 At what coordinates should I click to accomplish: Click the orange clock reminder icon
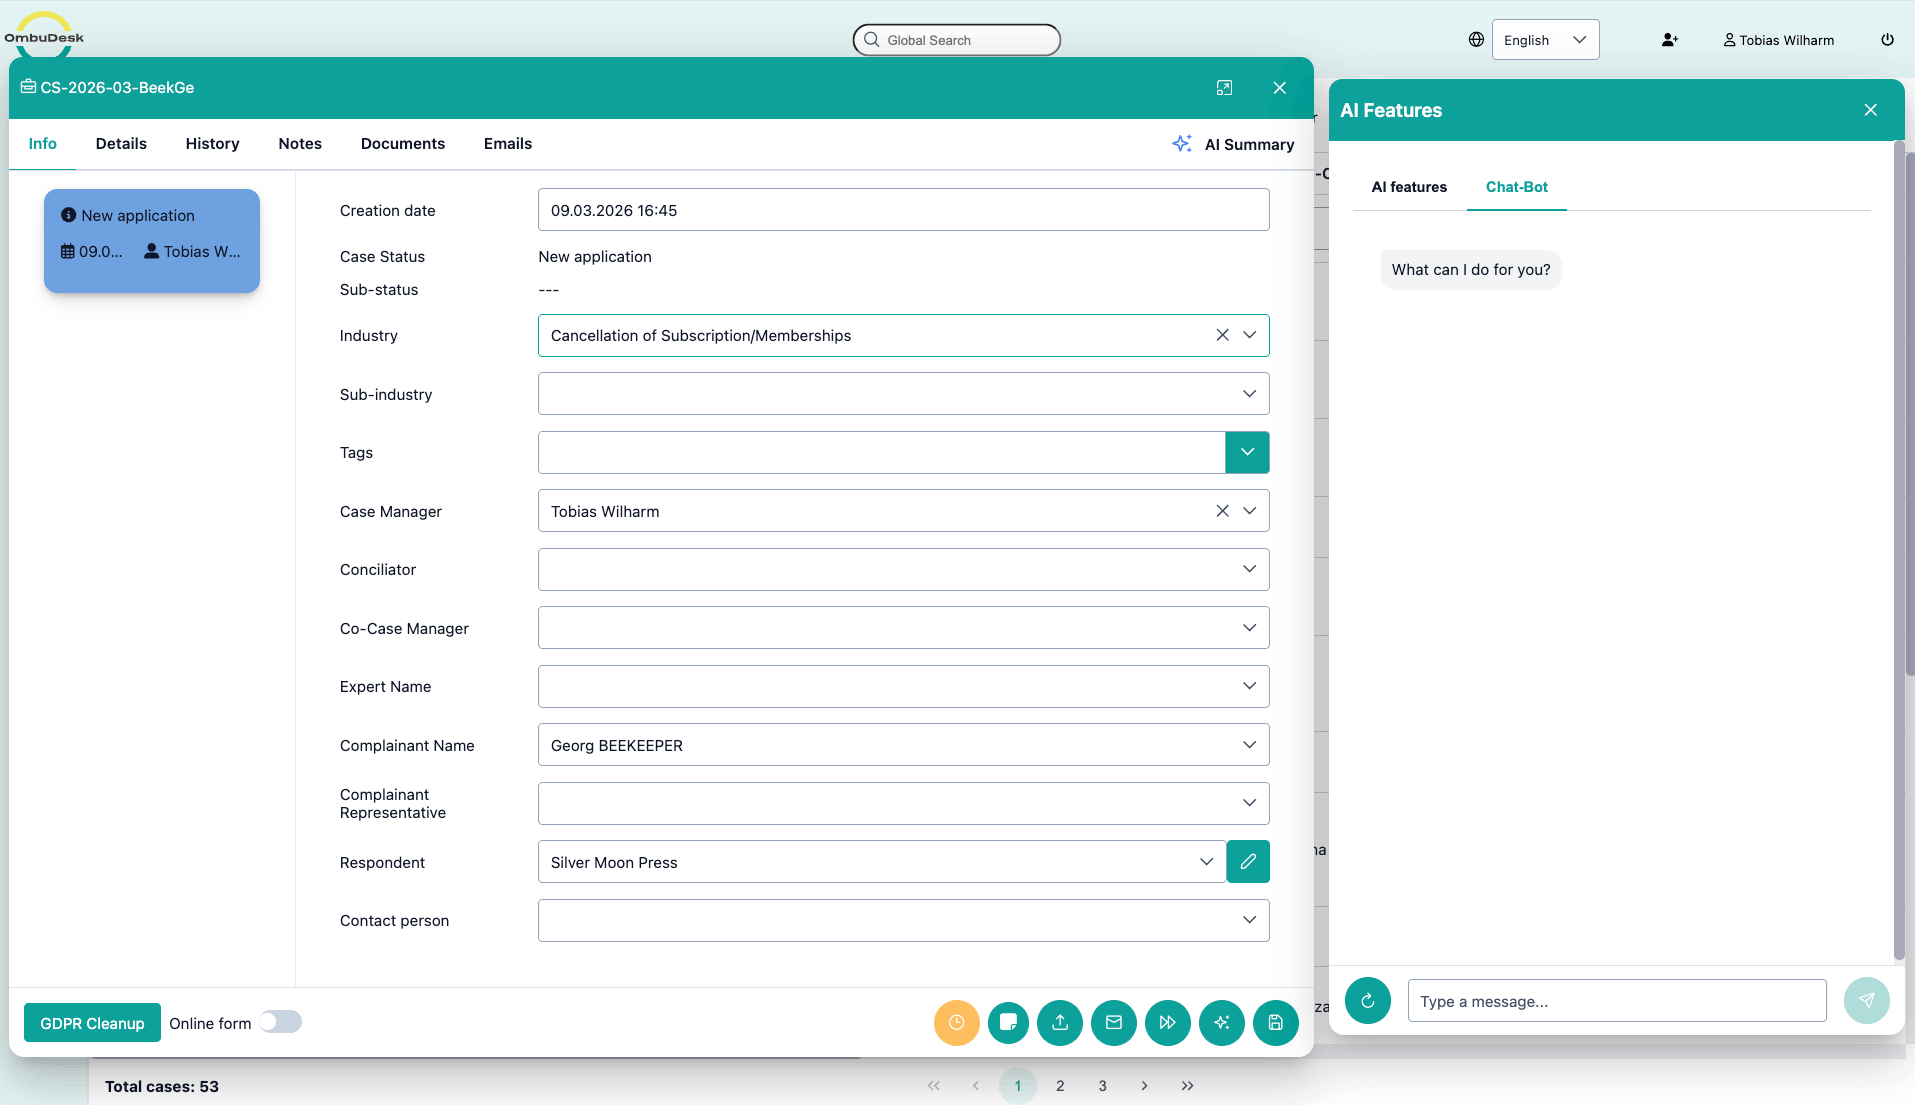point(956,1022)
